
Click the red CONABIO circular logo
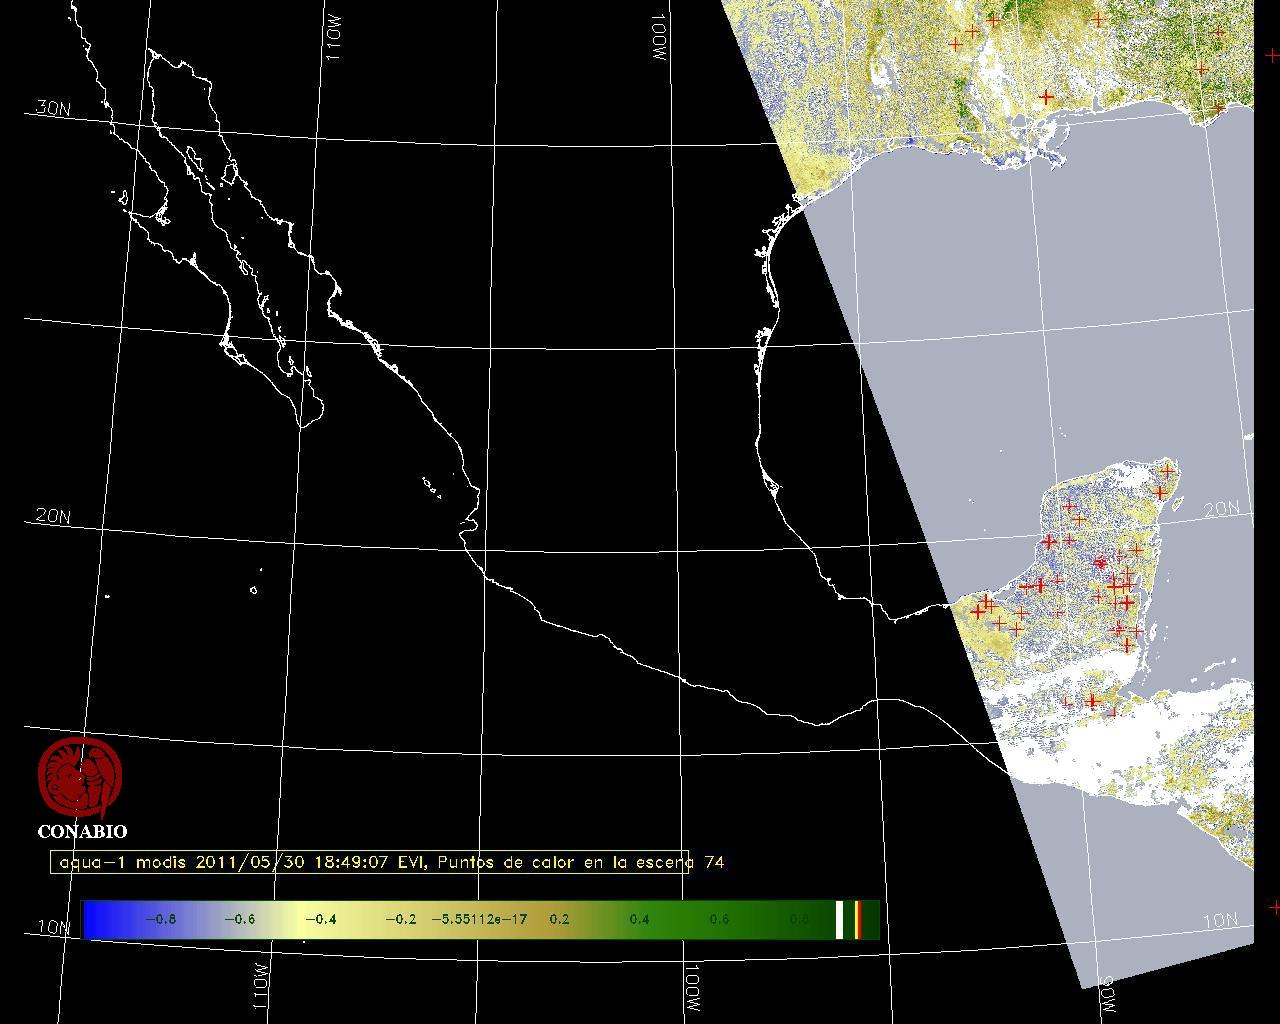click(x=80, y=778)
